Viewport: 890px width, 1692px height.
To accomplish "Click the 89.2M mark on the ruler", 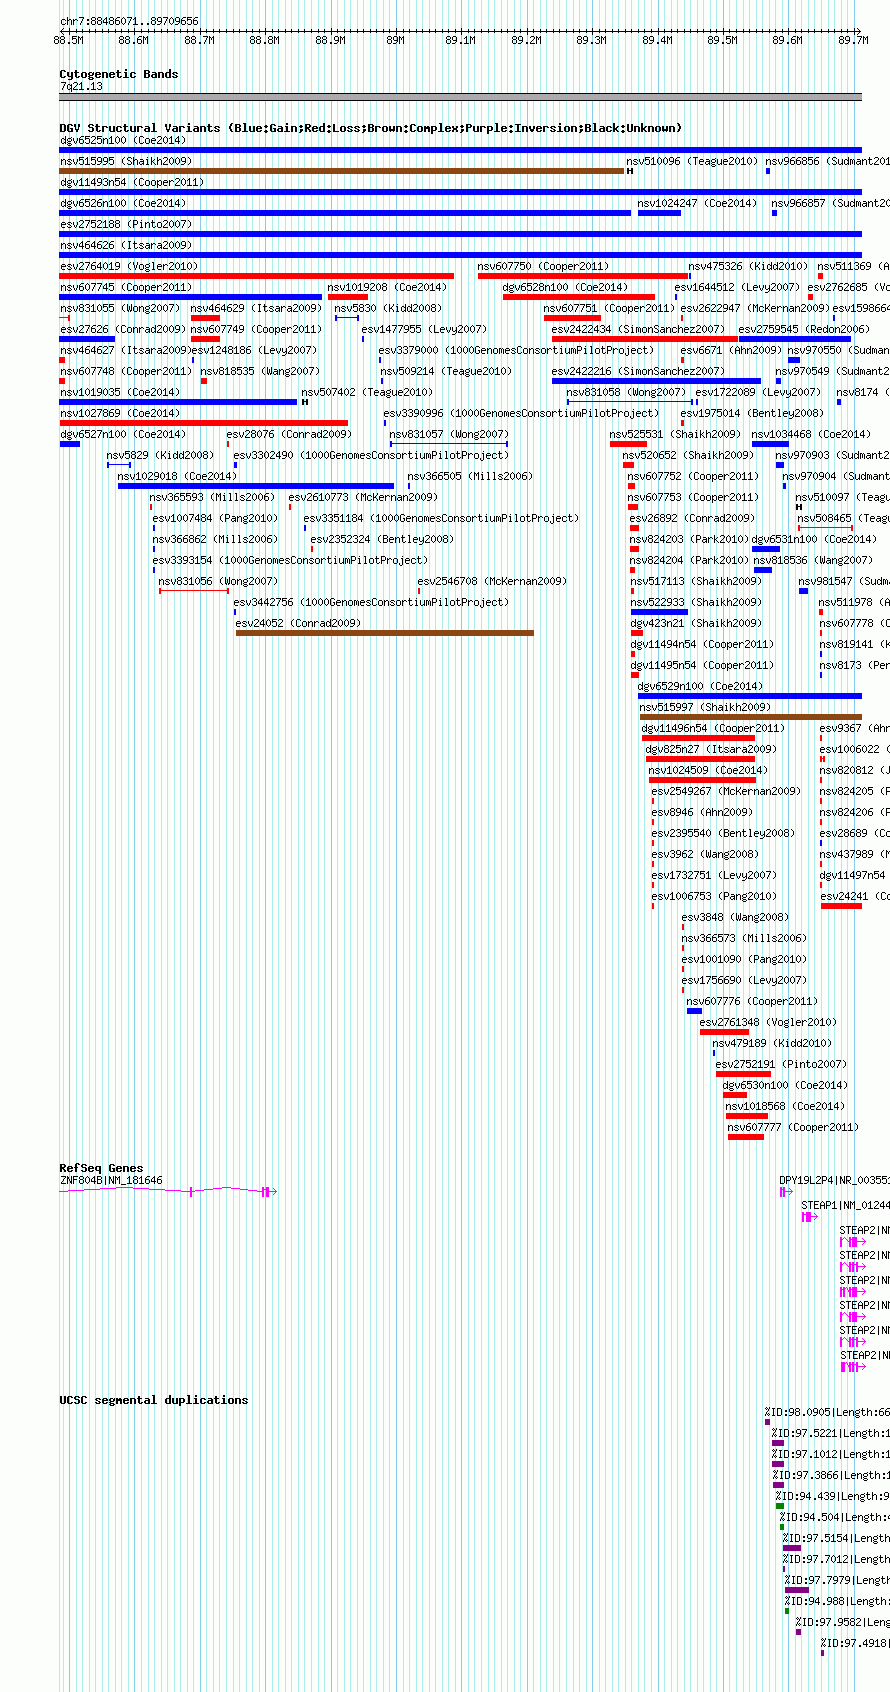I will point(526,40).
